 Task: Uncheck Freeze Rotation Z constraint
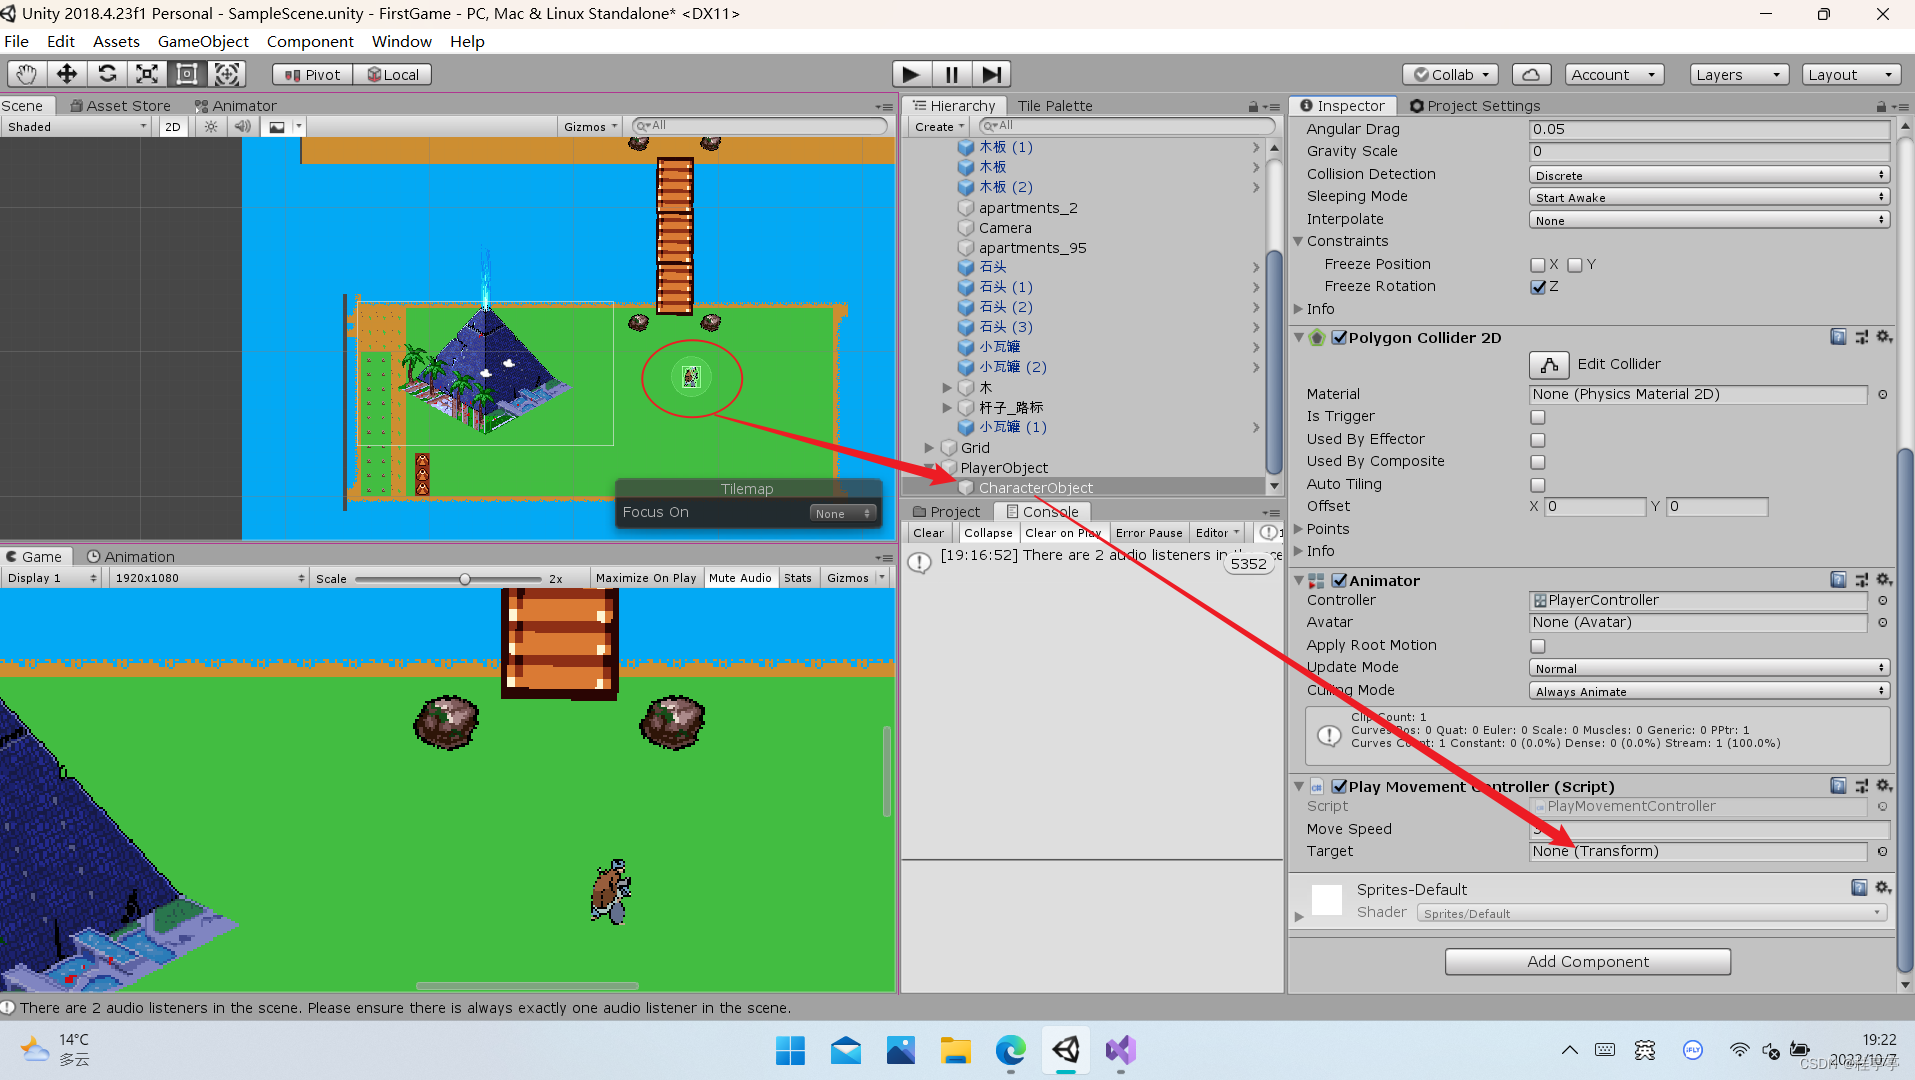(x=1537, y=287)
